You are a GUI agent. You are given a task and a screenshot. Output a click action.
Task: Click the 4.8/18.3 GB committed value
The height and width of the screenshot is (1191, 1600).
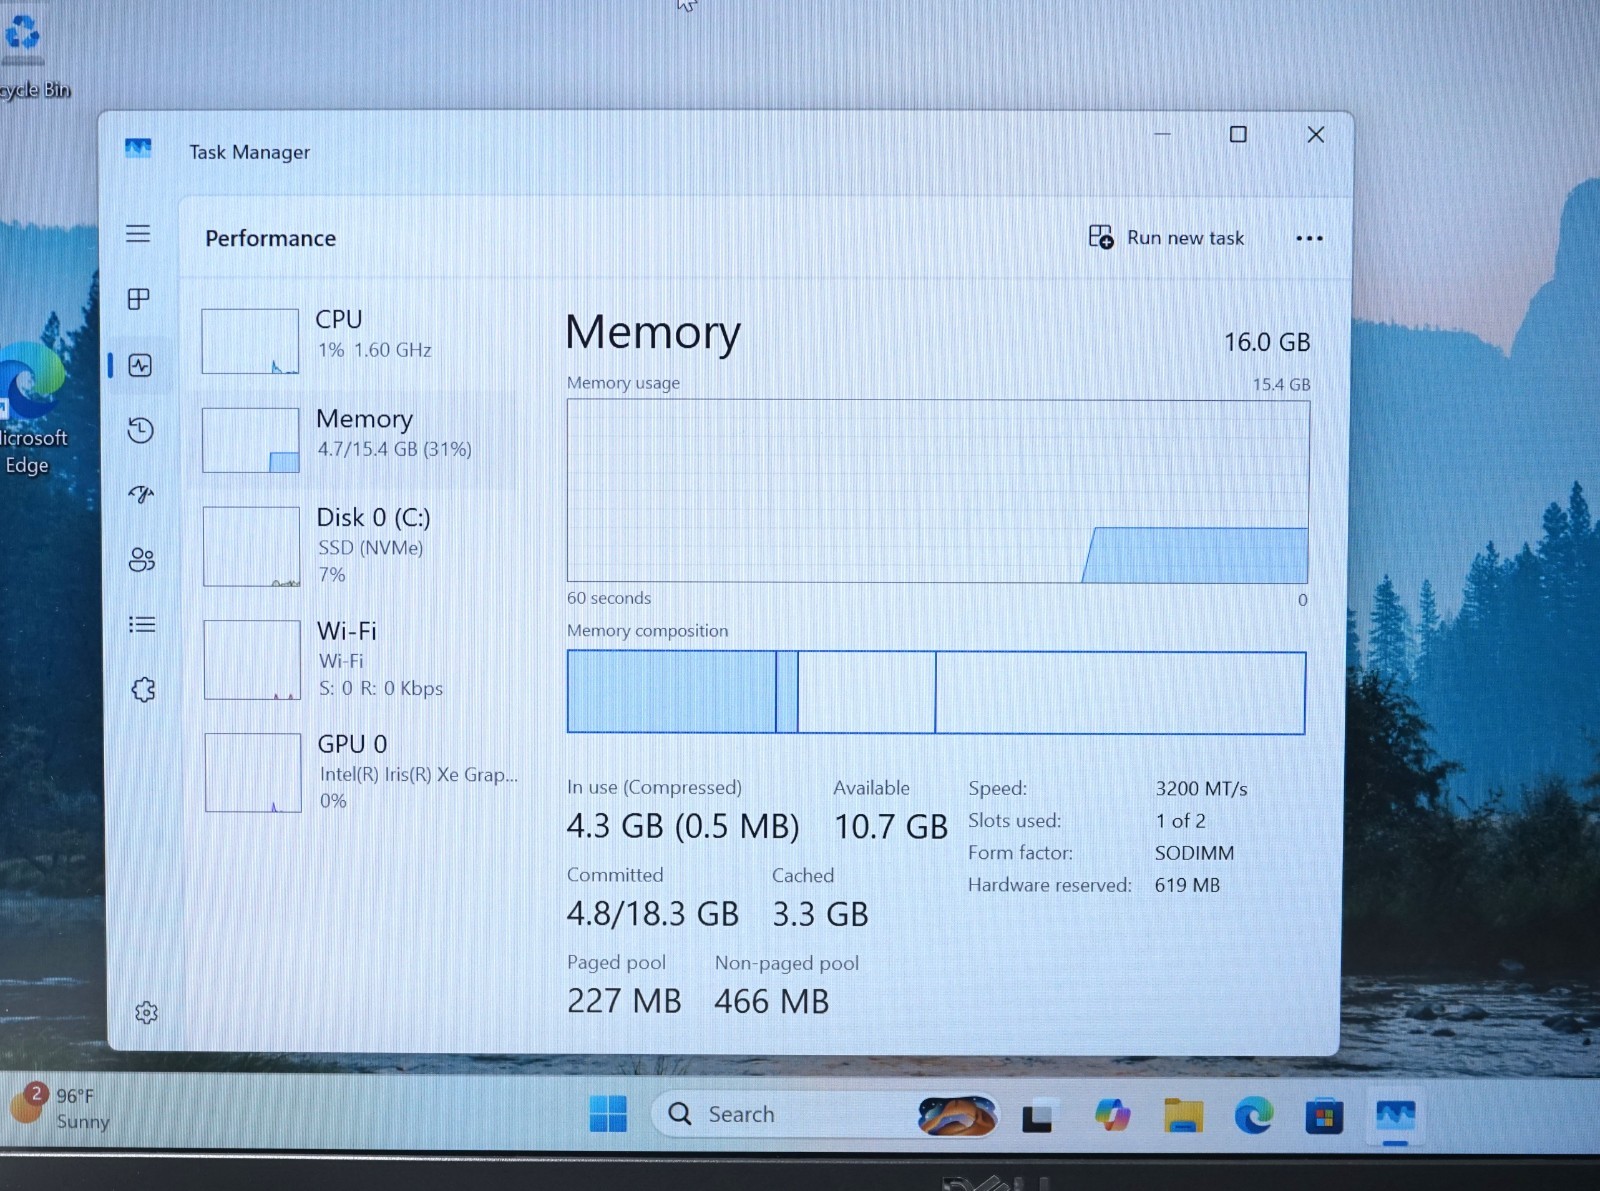pyautogui.click(x=652, y=914)
